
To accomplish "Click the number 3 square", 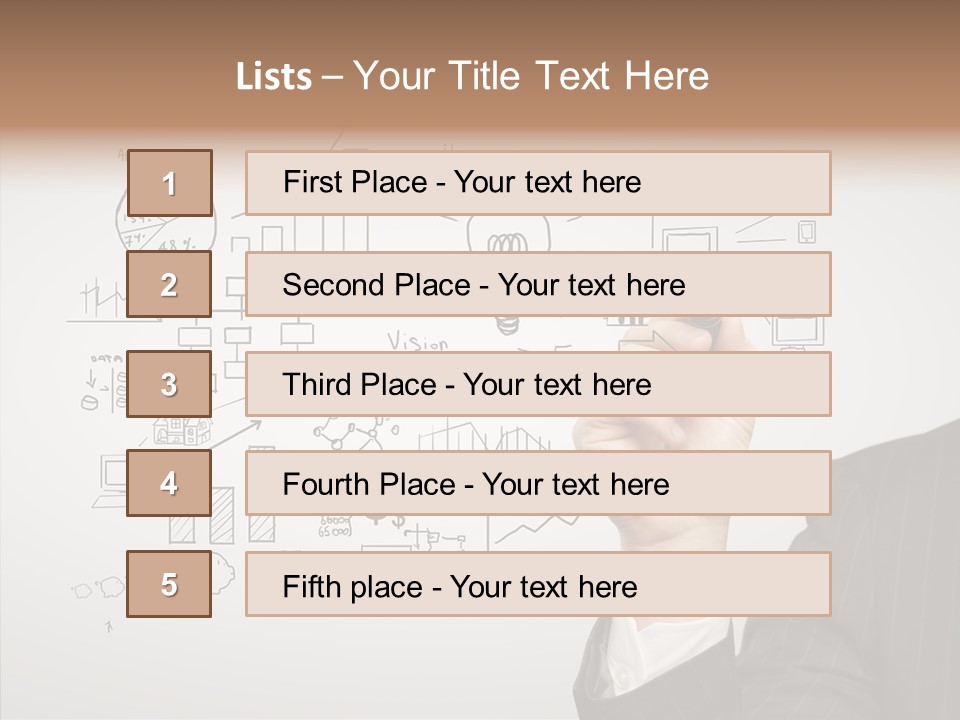I will [x=169, y=384].
